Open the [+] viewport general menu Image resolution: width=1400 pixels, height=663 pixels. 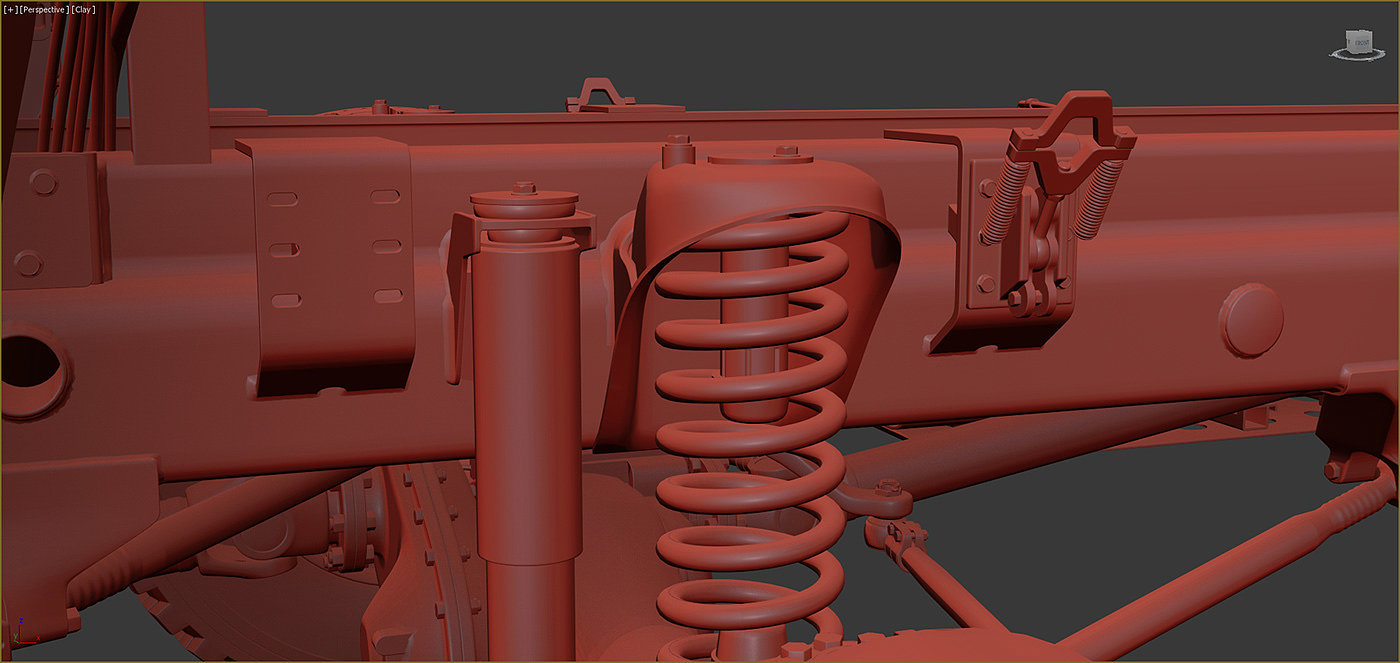click(10, 10)
